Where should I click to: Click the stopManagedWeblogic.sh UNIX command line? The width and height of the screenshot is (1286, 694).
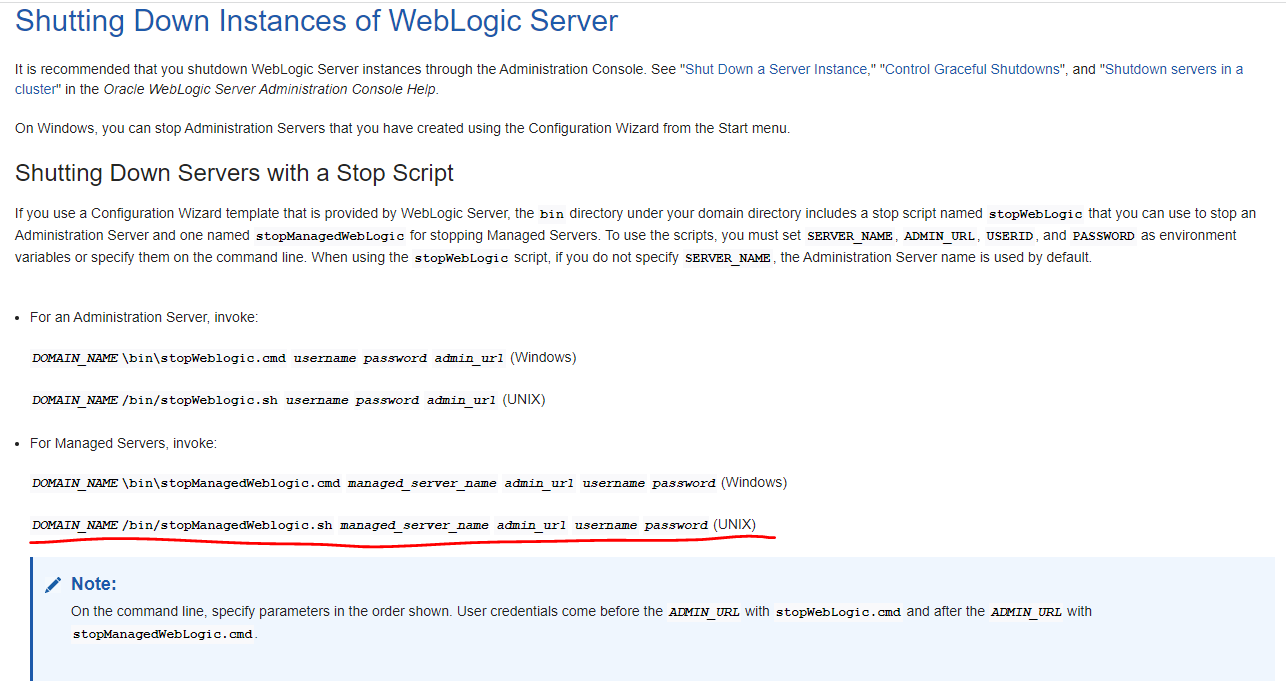[394, 525]
